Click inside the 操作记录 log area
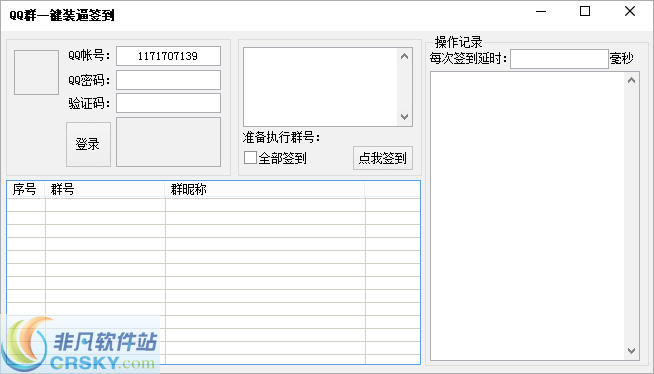Screen dimensions: 654x374 click(527, 216)
